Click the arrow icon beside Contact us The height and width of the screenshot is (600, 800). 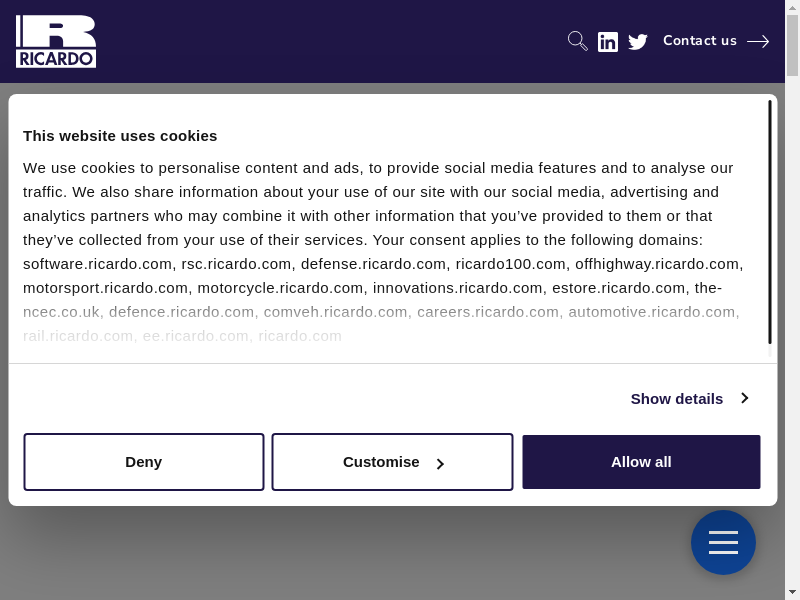click(758, 41)
